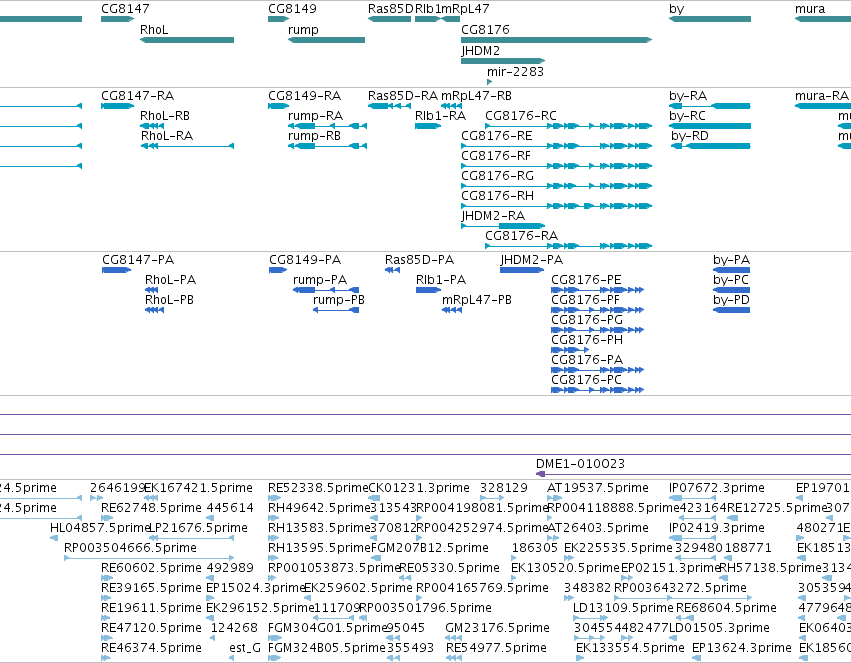Screen dimensions: 851x663
Task: Click the mura gene feature
Action: click(x=823, y=19)
